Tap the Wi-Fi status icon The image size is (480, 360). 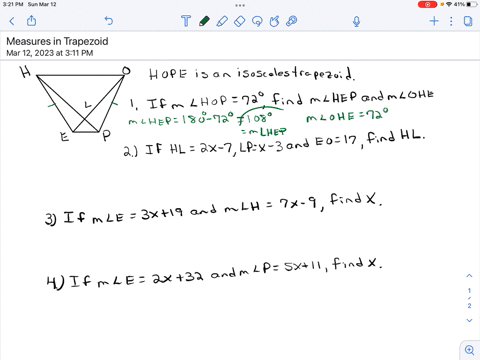point(449,4)
